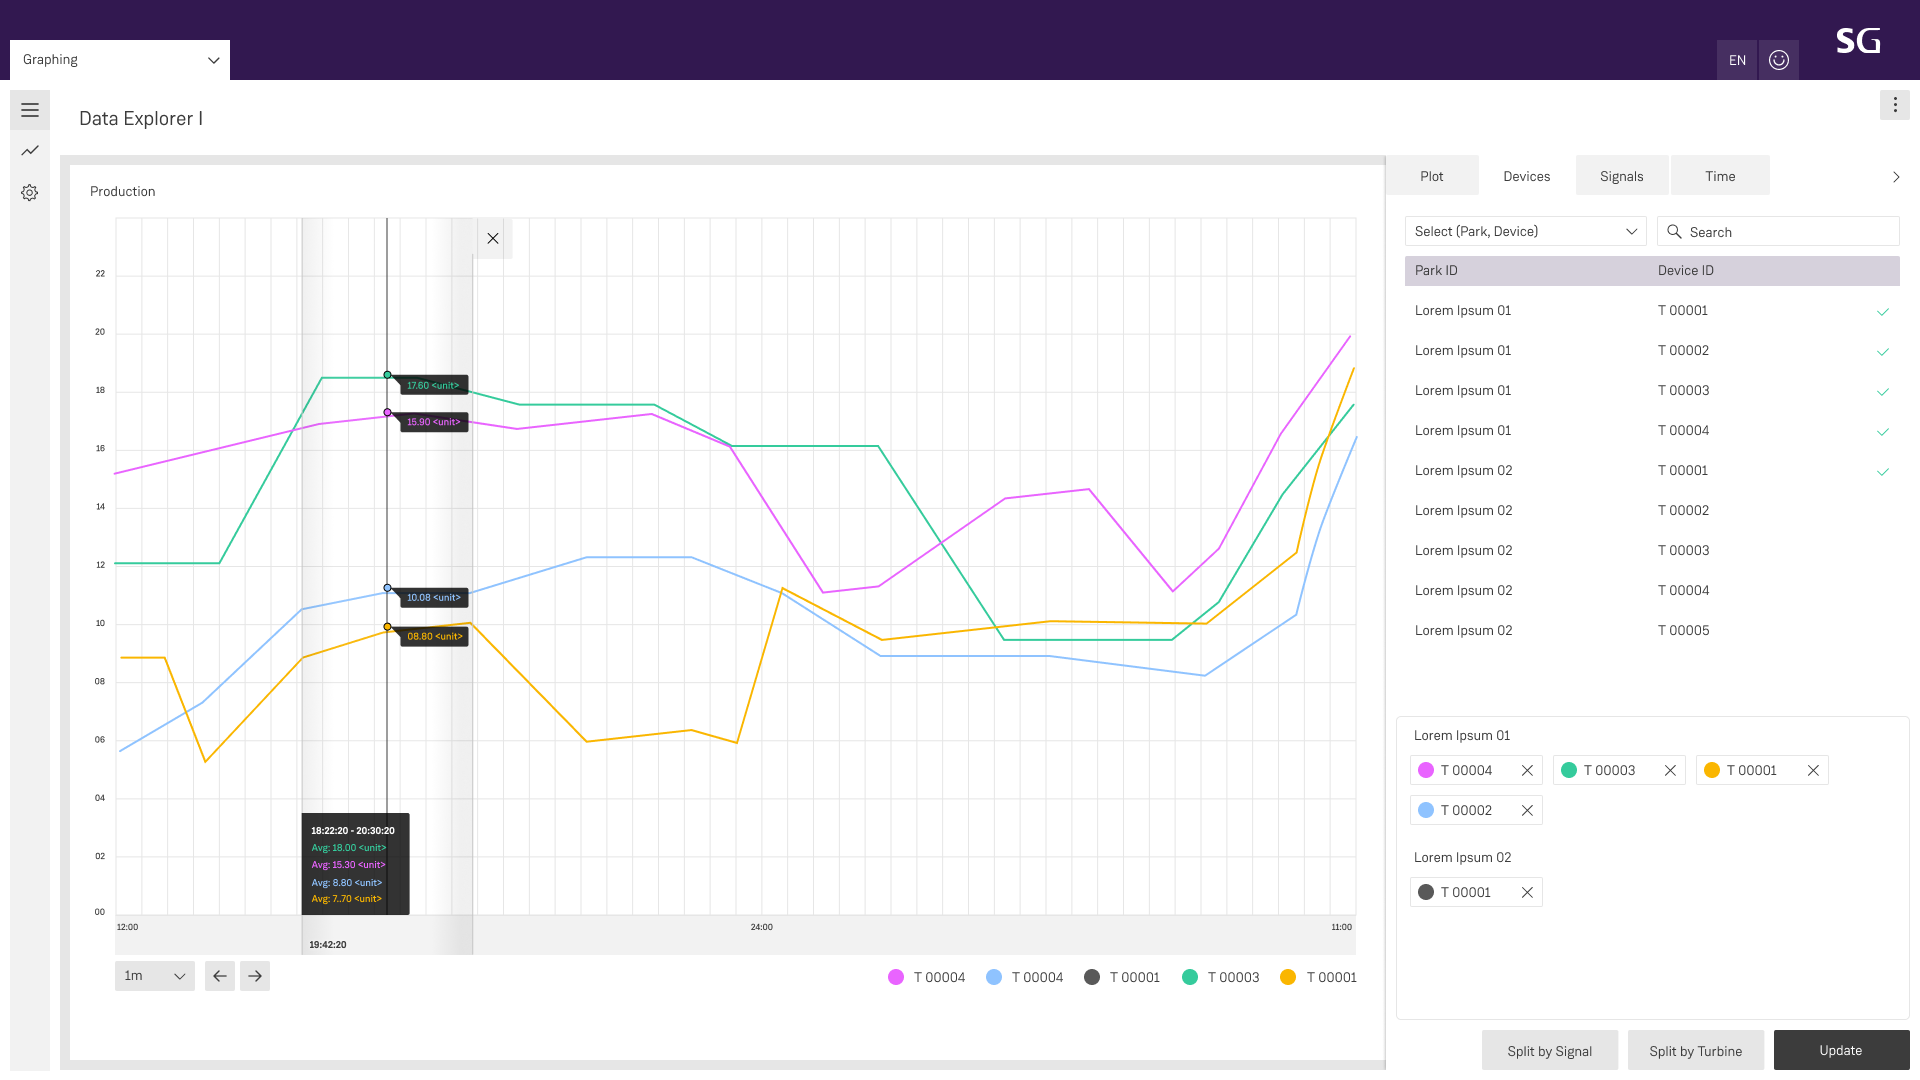The height and width of the screenshot is (1080, 1920).
Task: Switch to the Devices tab
Action: 1527,176
